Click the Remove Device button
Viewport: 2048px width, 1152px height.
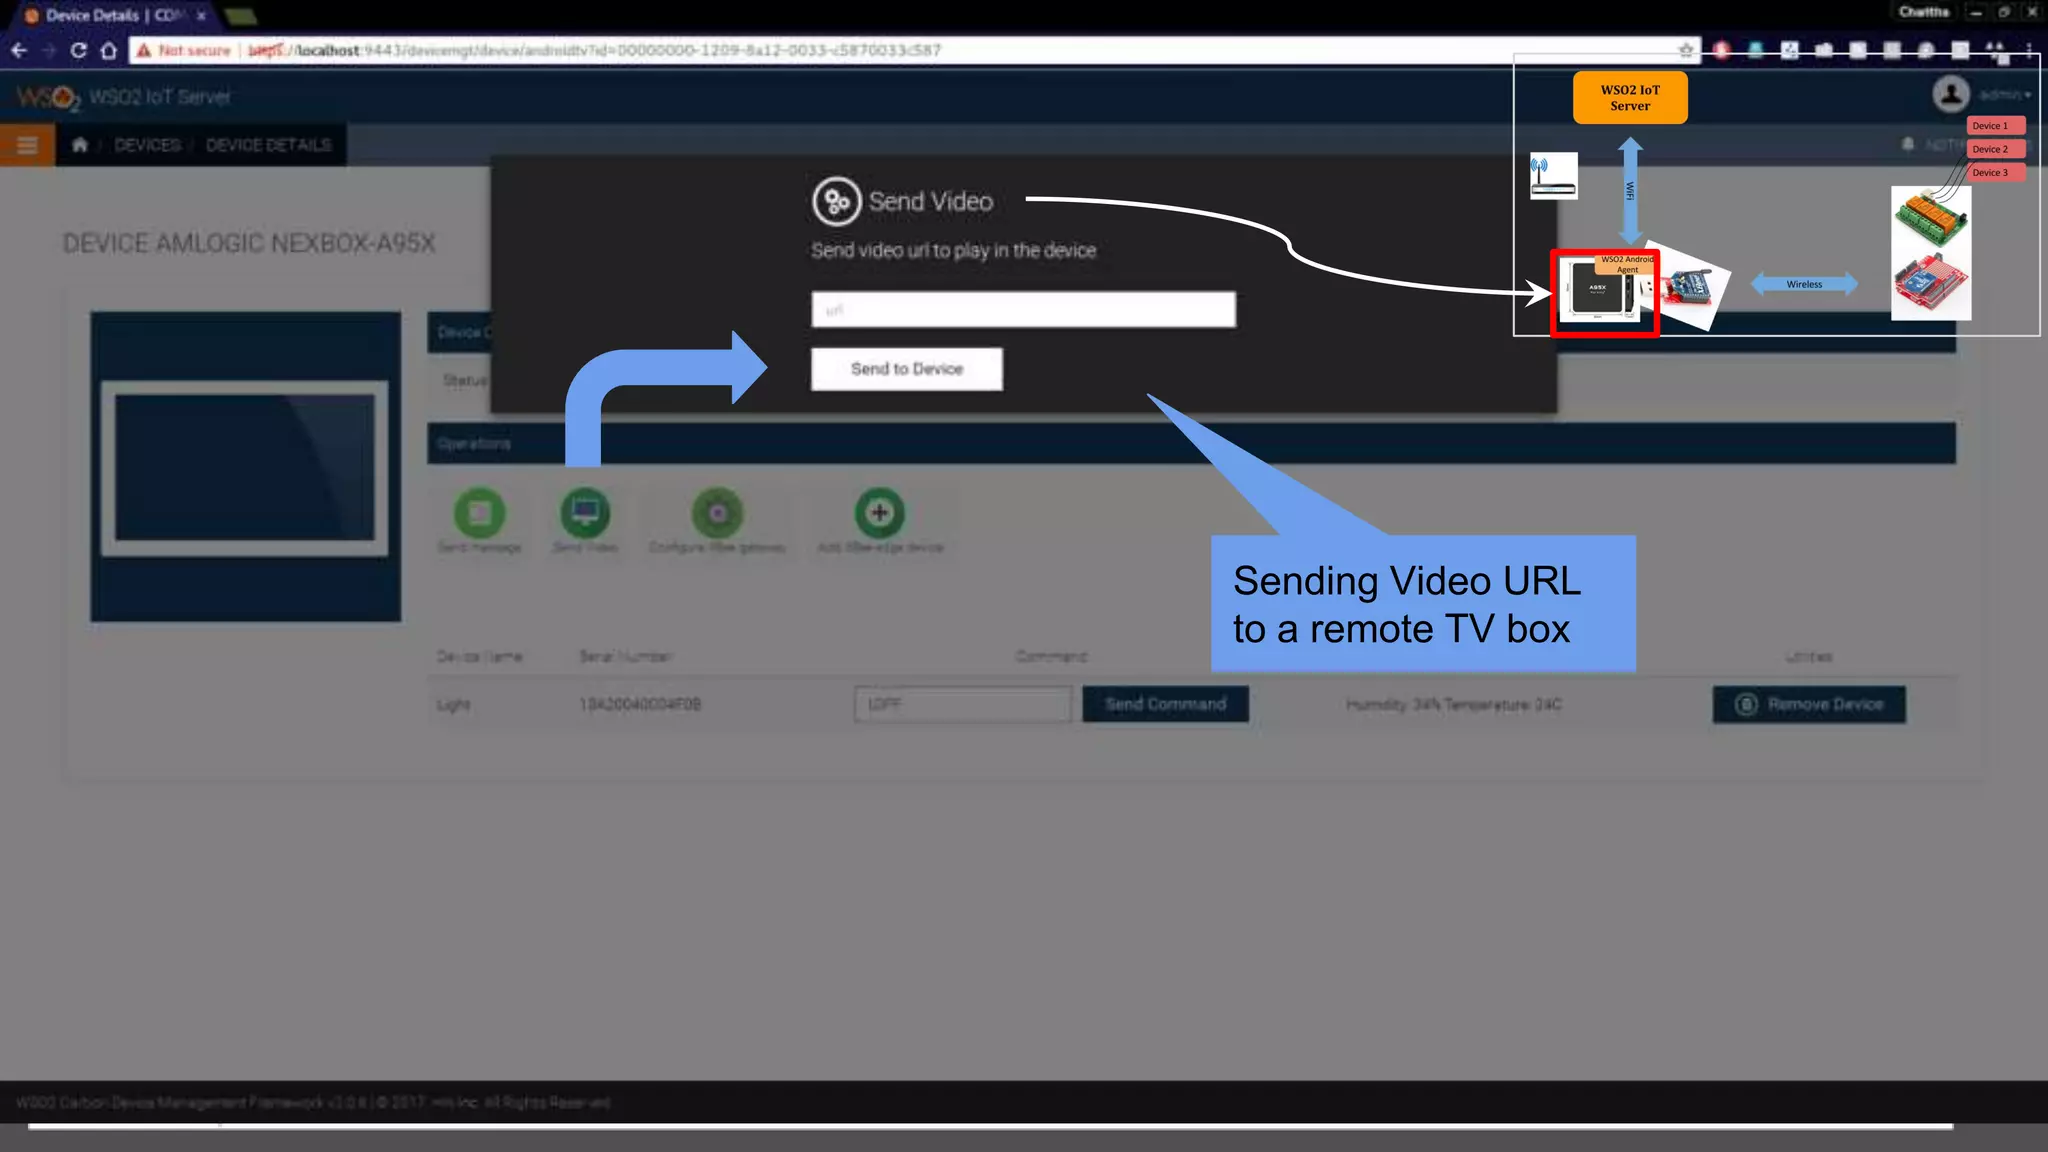click(1809, 704)
